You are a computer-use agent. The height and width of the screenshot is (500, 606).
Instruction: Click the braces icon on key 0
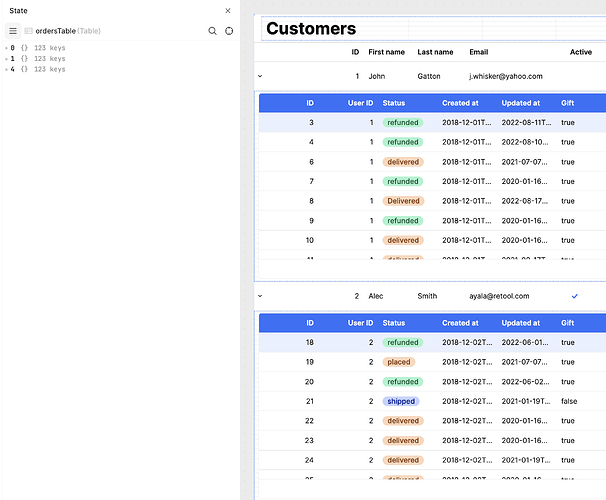pyautogui.click(x=24, y=47)
